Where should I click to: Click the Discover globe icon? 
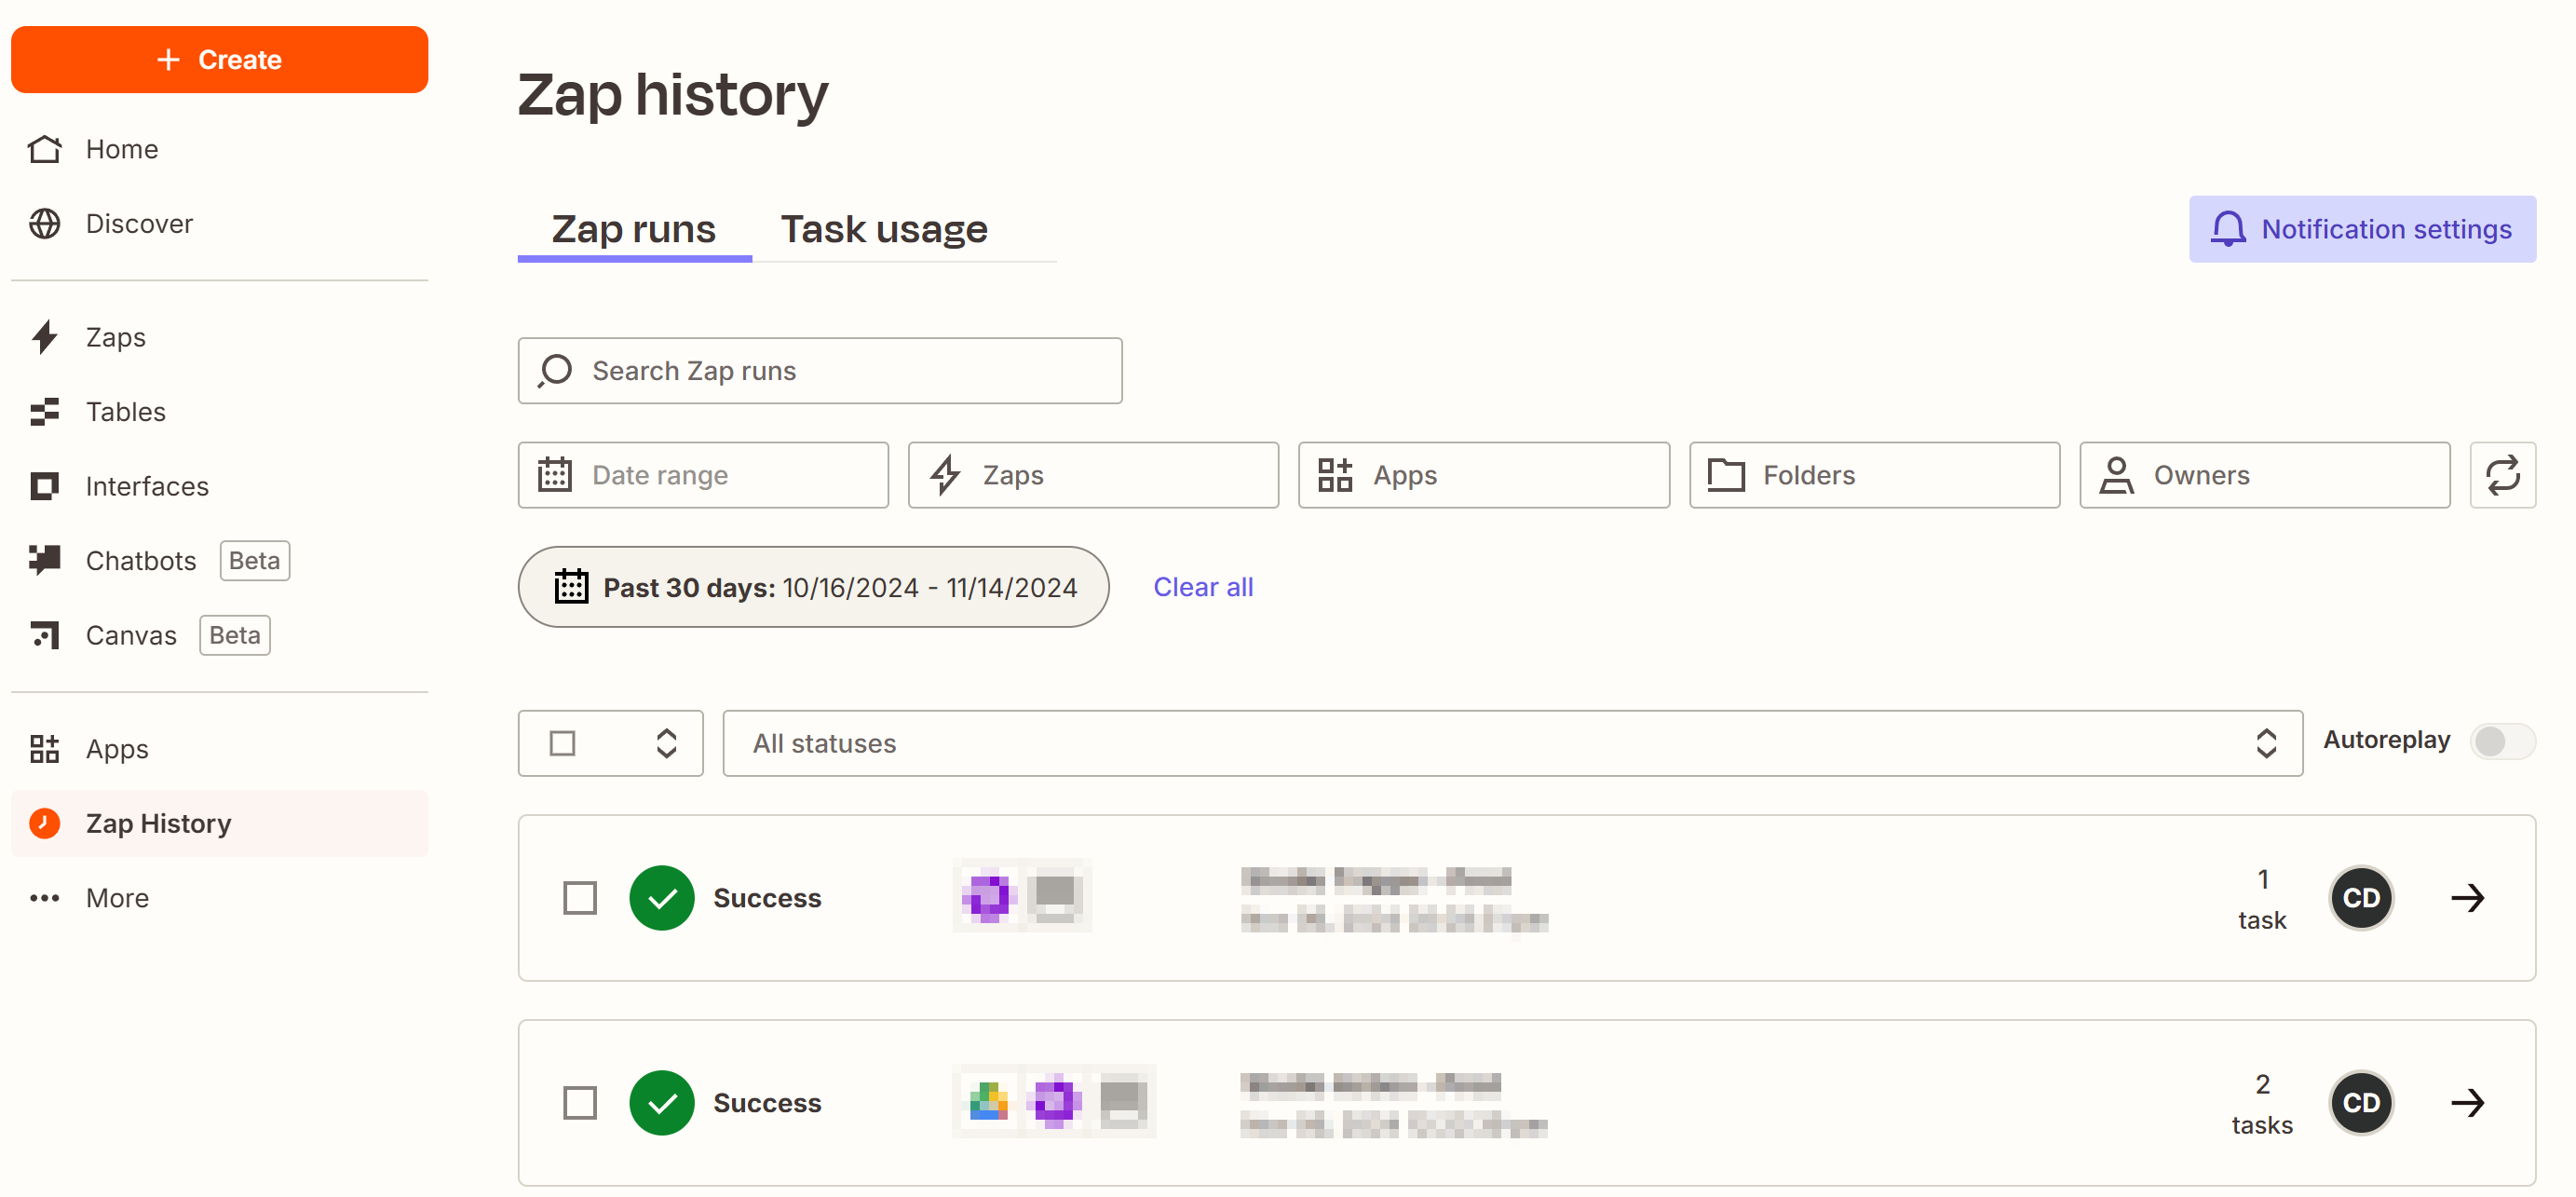(44, 223)
